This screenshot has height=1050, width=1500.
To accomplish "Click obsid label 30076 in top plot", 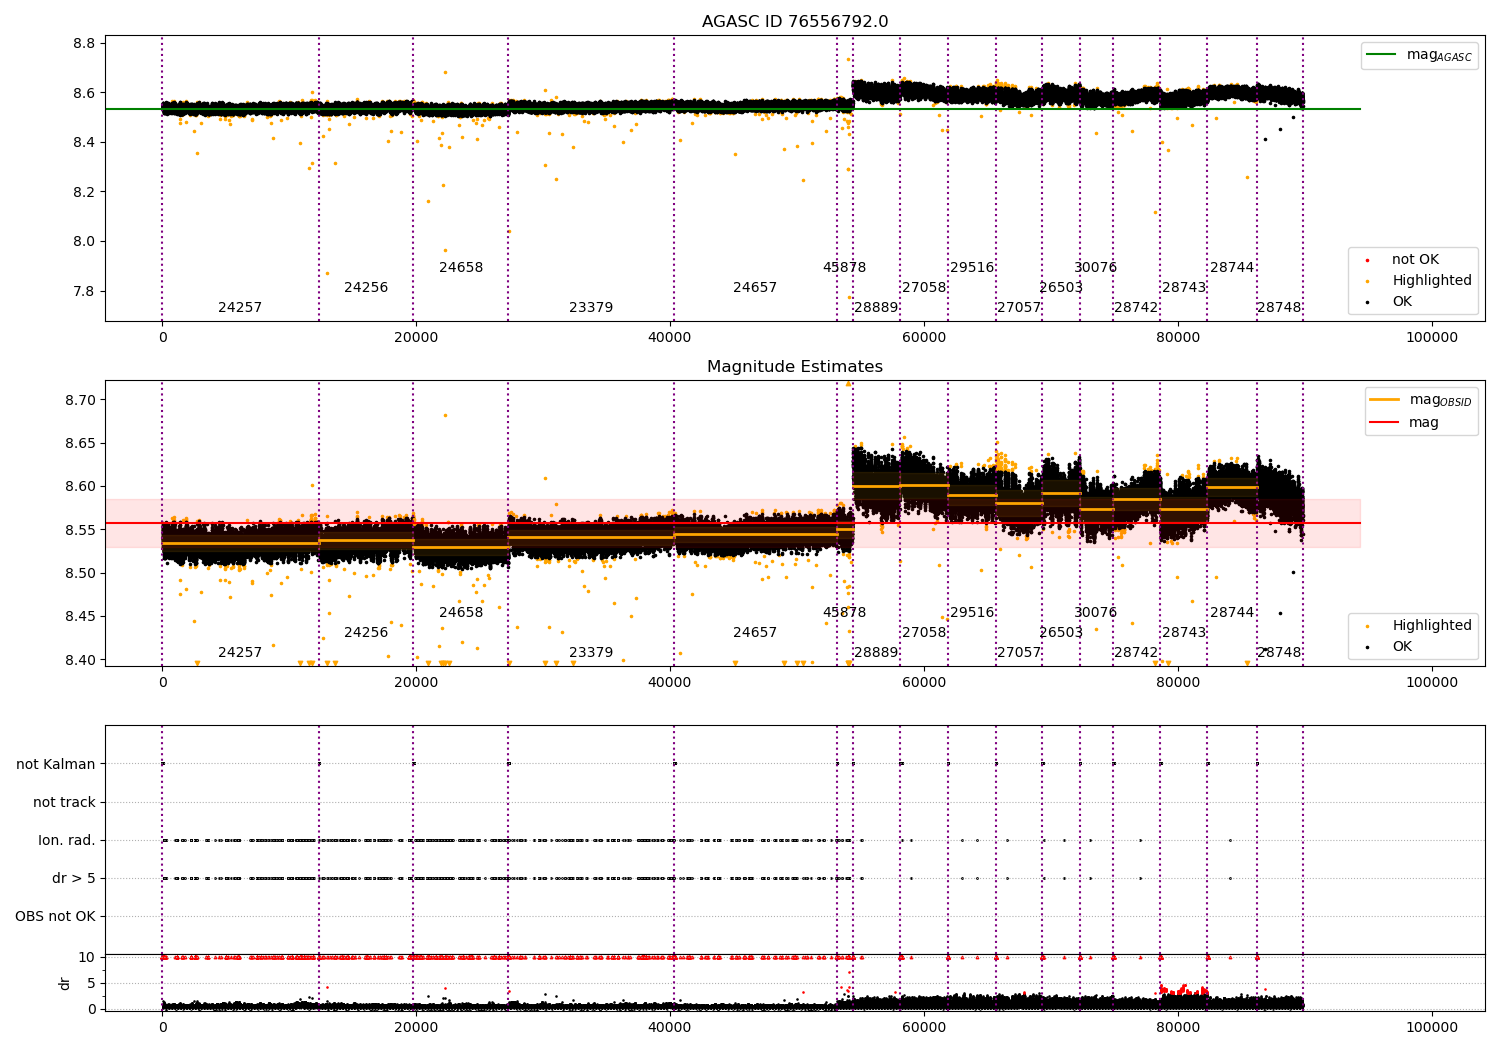I will [1096, 267].
